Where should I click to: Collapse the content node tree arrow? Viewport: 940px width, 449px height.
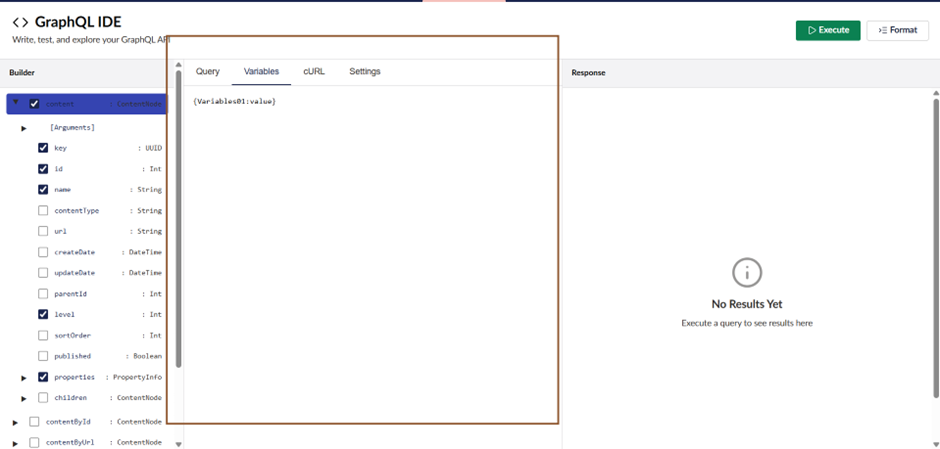click(16, 103)
